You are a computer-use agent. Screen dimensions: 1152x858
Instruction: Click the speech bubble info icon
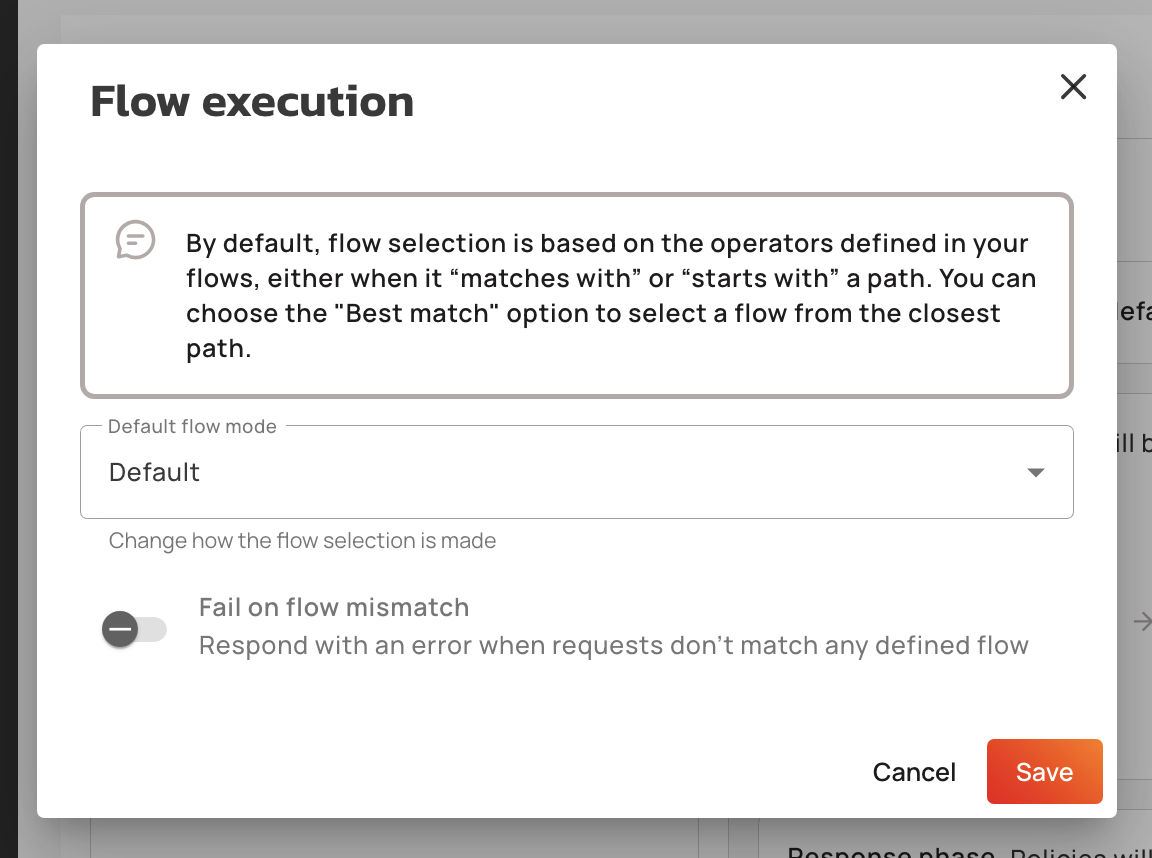pos(135,240)
